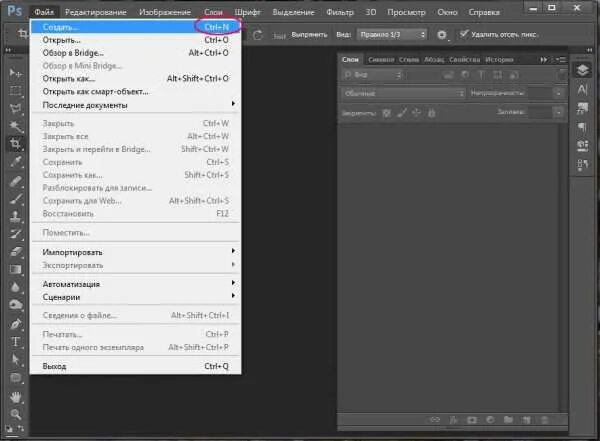Toggle filter for type layers

pos(481,75)
